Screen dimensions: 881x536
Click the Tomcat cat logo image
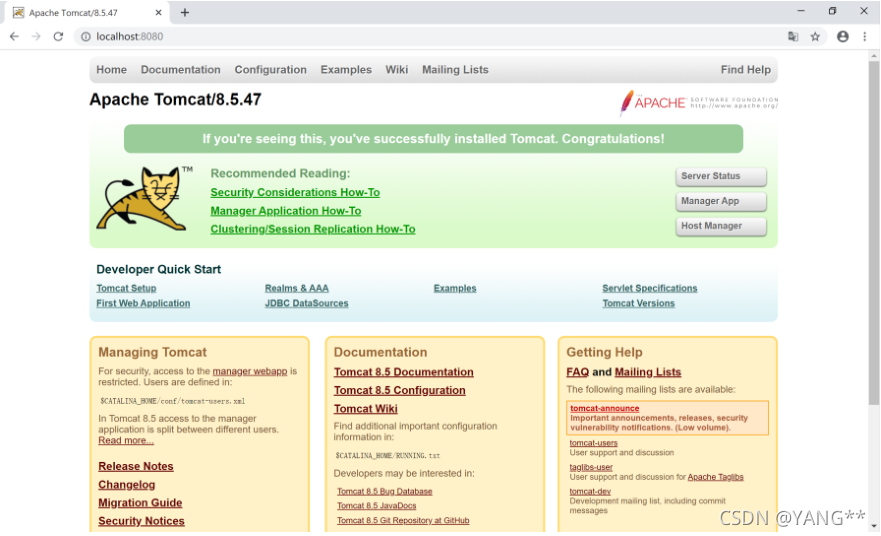click(x=144, y=198)
